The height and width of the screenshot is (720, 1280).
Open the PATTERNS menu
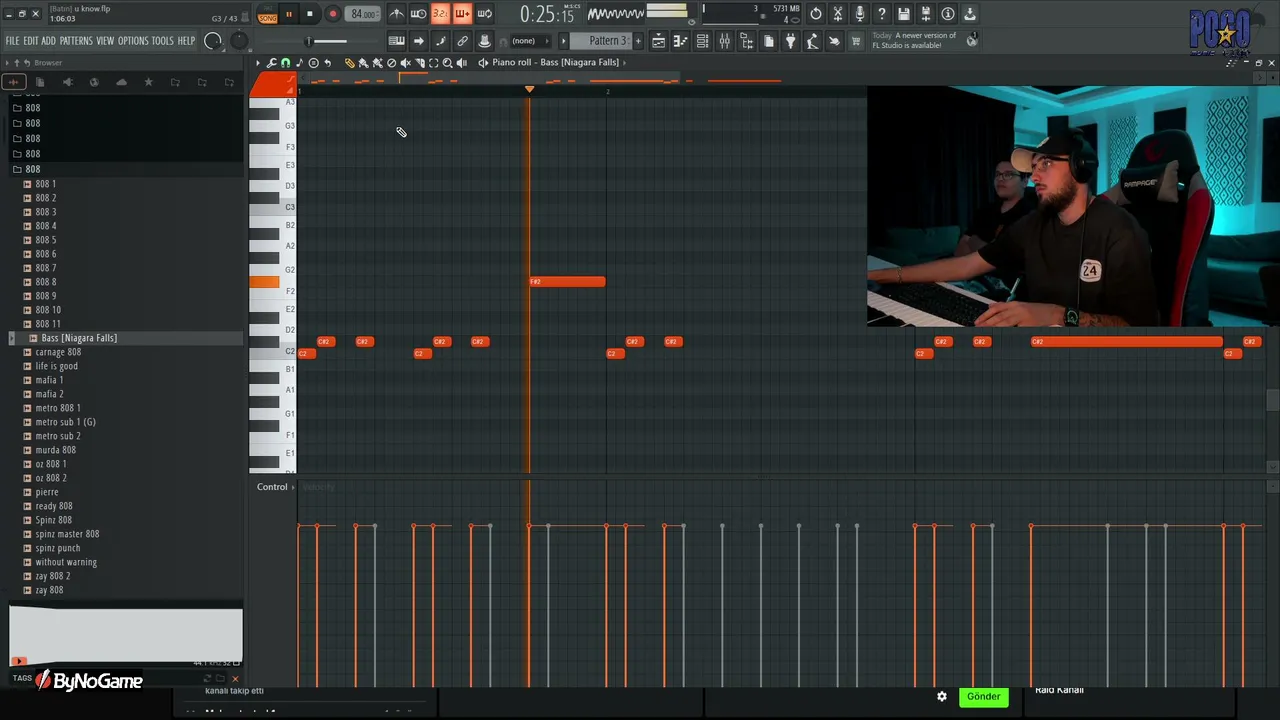[76, 41]
